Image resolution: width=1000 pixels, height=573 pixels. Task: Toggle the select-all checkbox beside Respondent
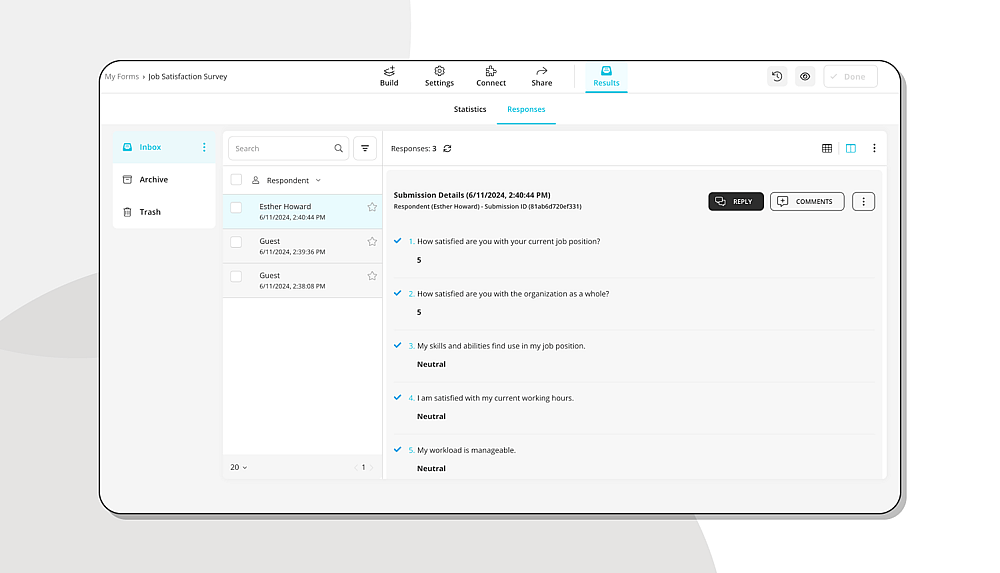[x=236, y=180]
